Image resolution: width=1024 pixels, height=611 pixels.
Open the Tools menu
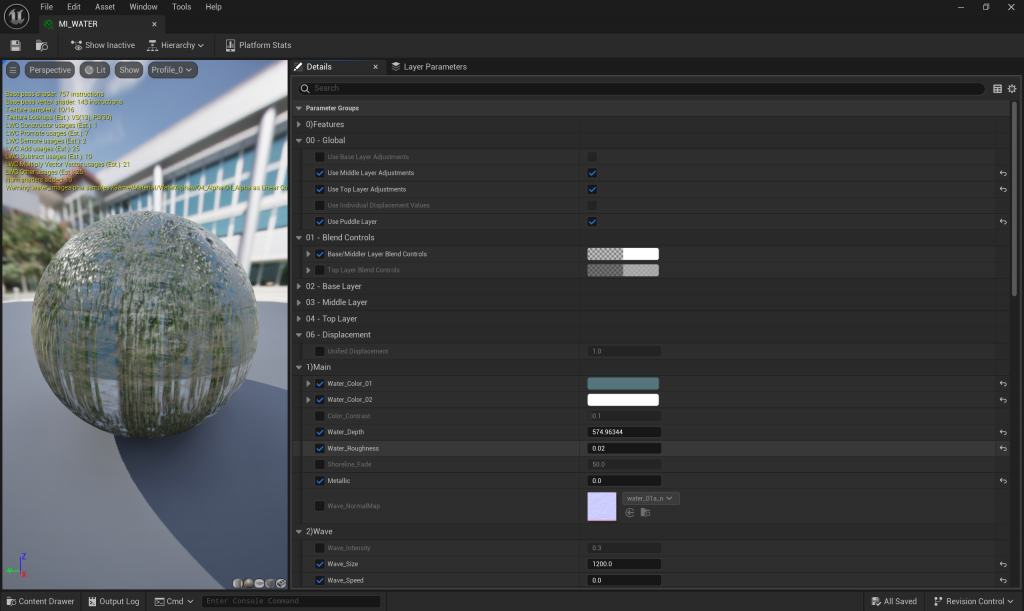coord(182,7)
